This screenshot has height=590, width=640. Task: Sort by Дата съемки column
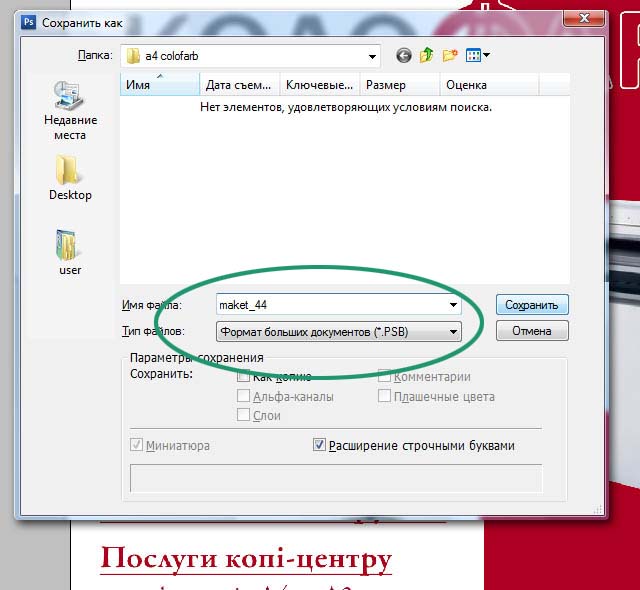pyautogui.click(x=239, y=84)
